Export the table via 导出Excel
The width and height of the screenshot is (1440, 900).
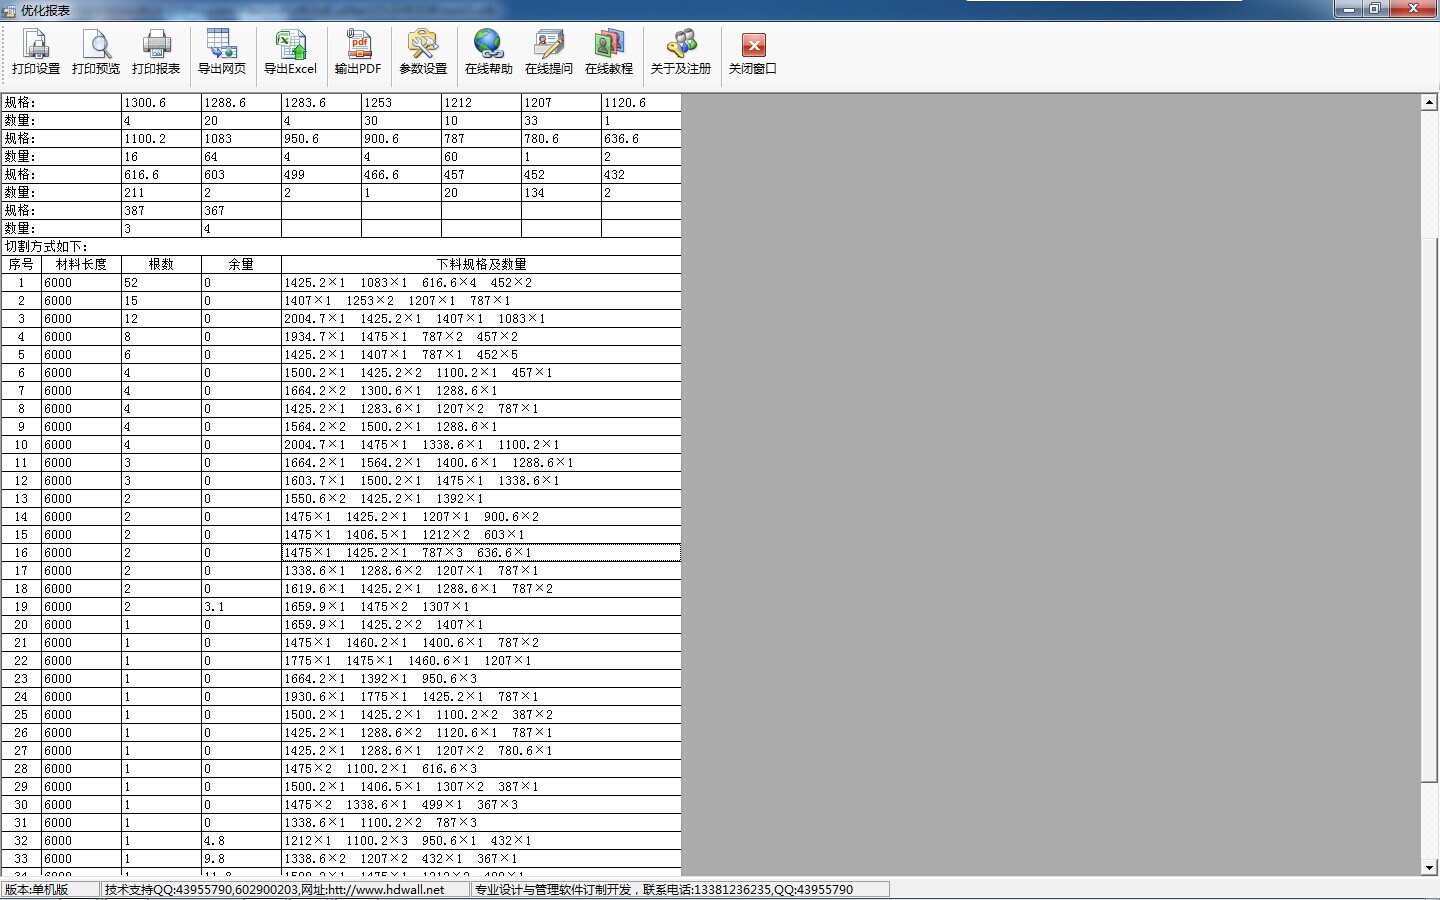(290, 52)
